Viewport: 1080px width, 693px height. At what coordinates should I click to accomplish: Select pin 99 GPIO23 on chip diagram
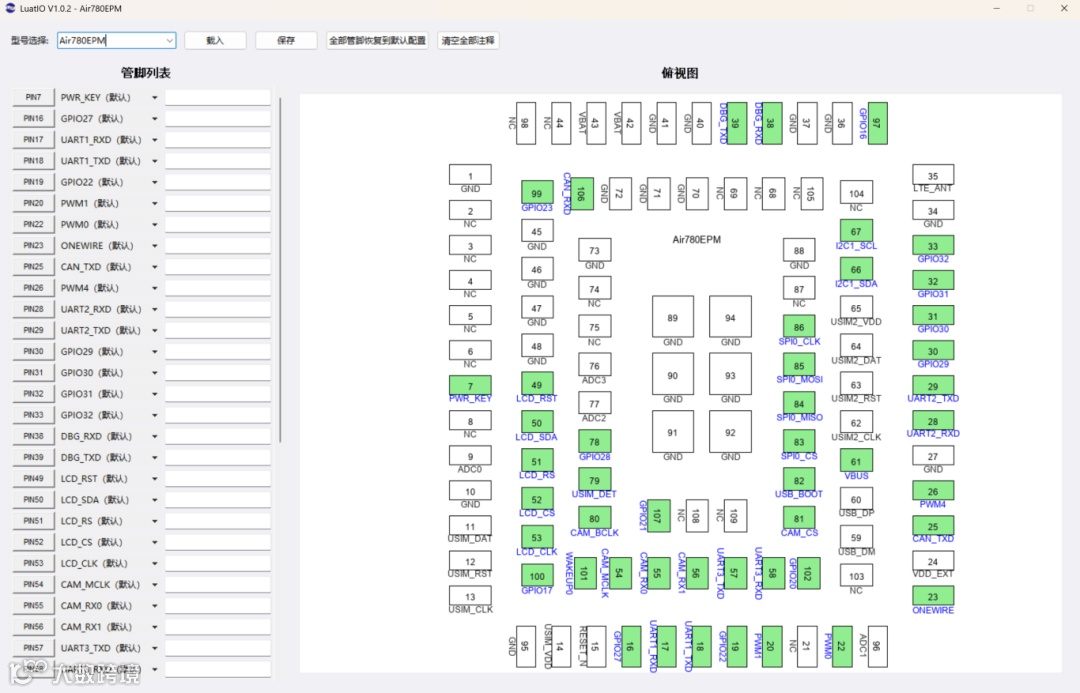pyautogui.click(x=537, y=194)
